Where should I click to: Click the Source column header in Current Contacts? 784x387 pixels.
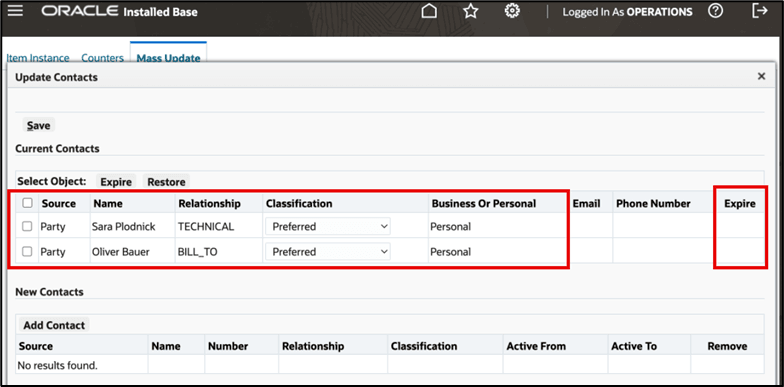[59, 204]
